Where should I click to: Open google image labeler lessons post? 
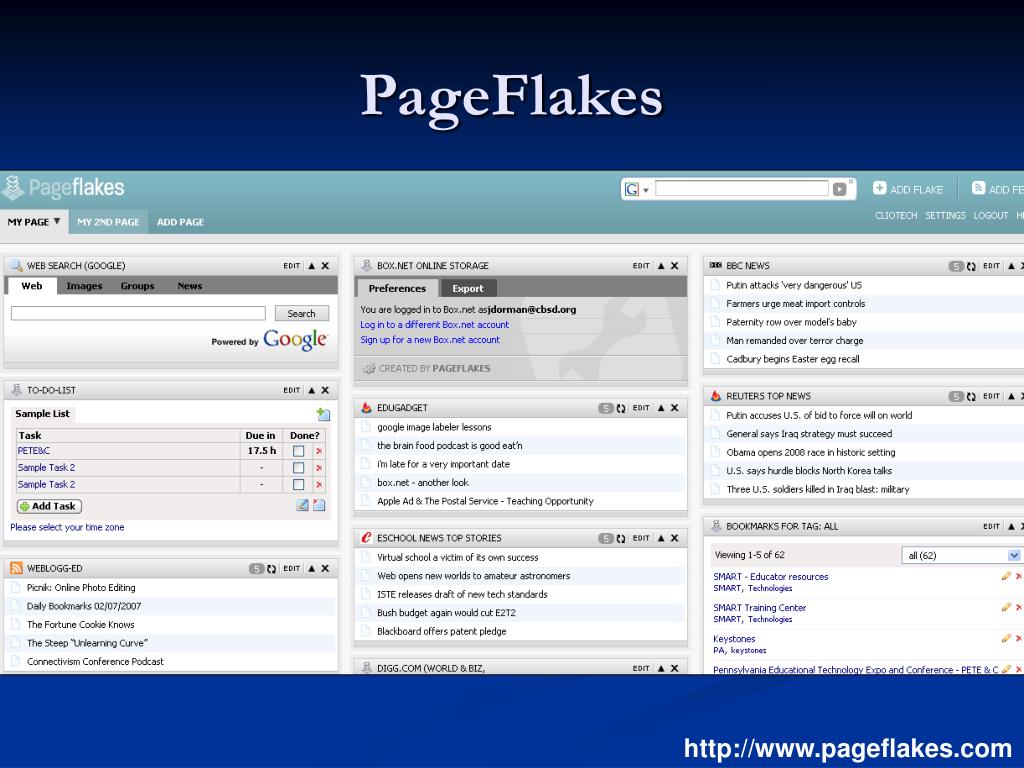[x=434, y=427]
